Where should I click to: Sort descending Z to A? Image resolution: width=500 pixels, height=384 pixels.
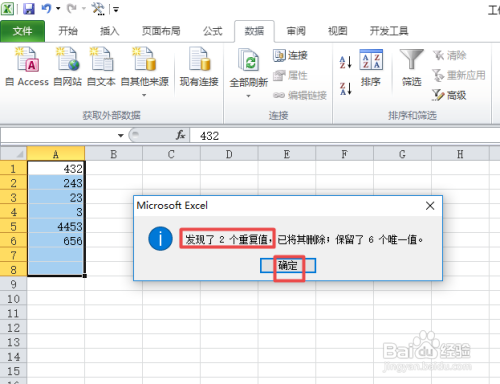(346, 88)
